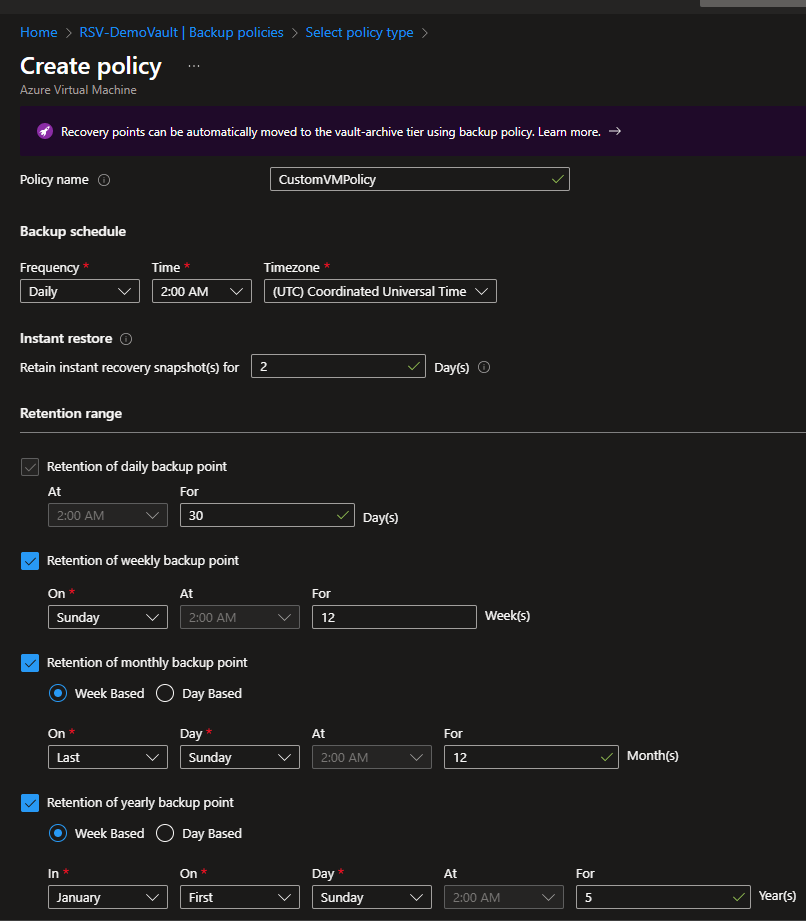Select Day Based for monthly retention
806x921 pixels.
pos(166,693)
